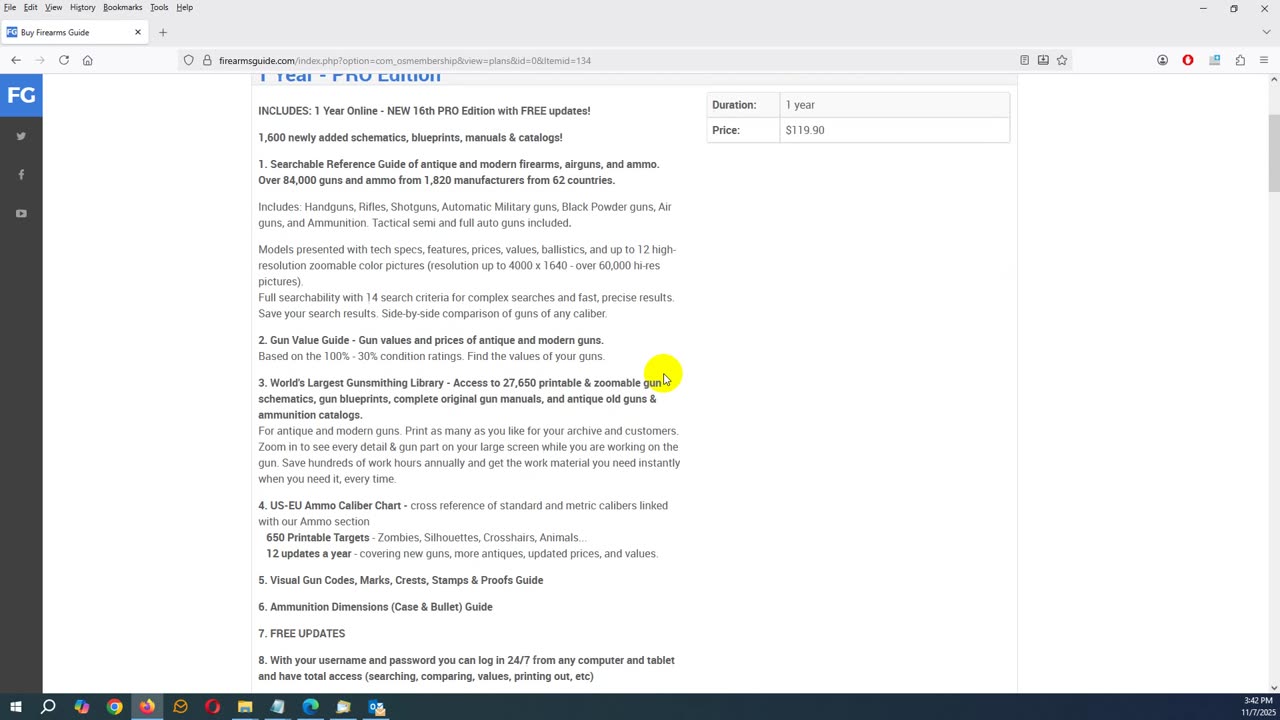The height and width of the screenshot is (720, 1280).
Task: Open the Firefox hamburger application menu
Action: [x=1264, y=60]
